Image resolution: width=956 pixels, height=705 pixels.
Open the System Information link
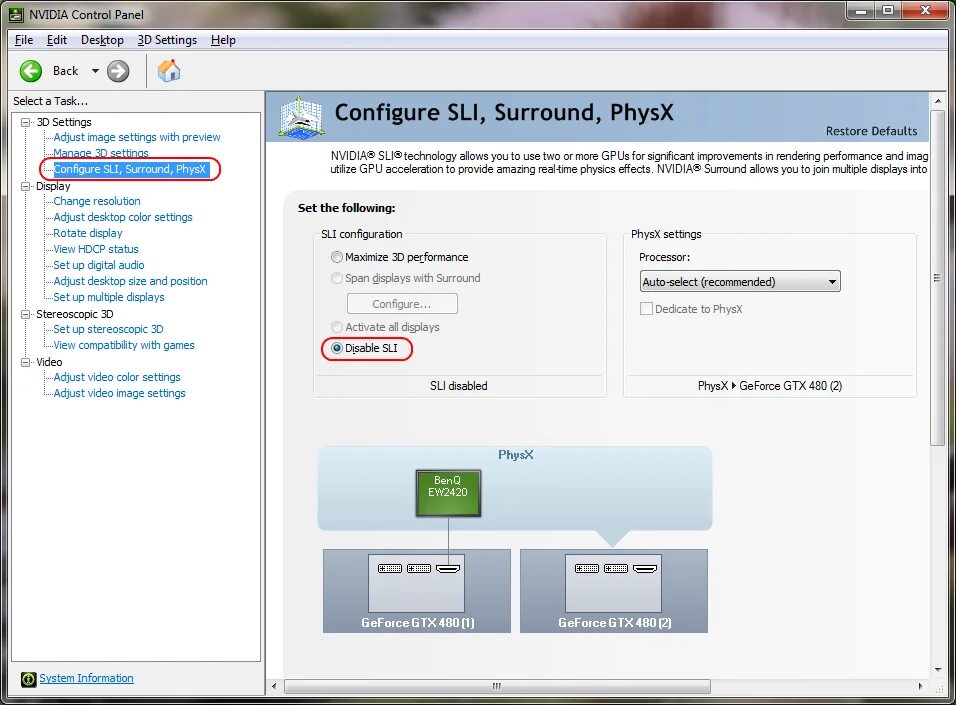coord(86,678)
